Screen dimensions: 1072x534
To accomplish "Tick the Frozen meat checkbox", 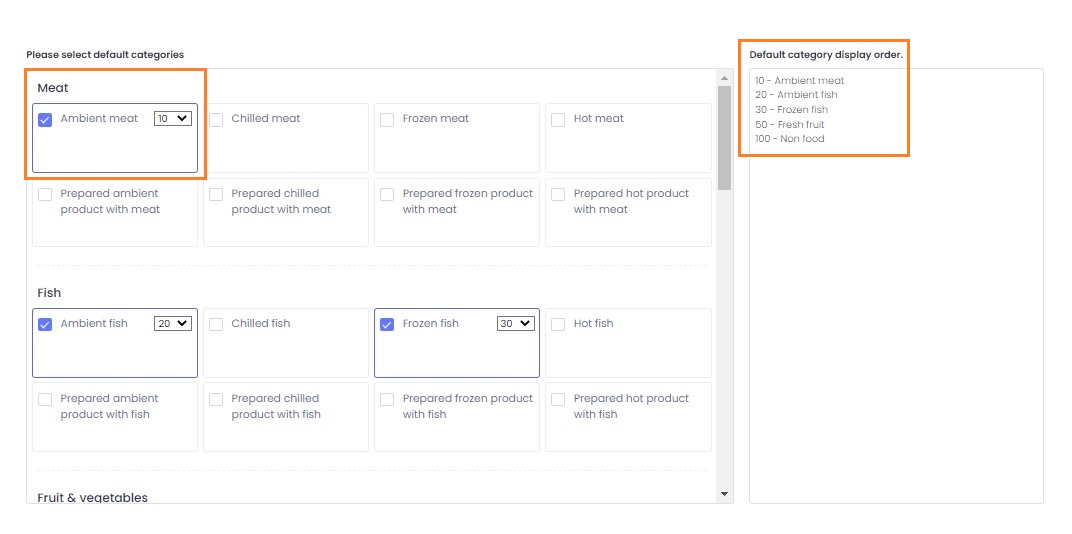I will click(x=387, y=120).
